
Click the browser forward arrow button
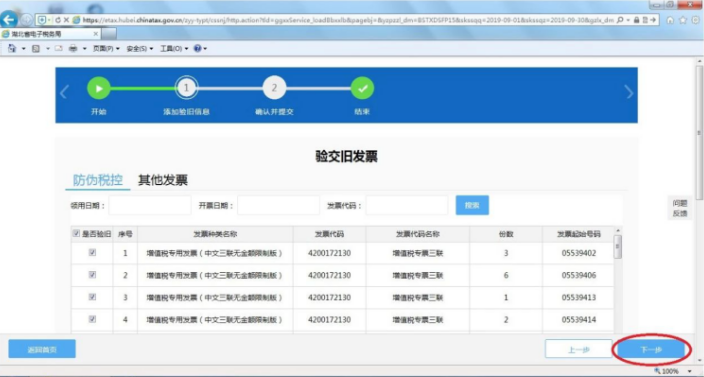(26, 20)
